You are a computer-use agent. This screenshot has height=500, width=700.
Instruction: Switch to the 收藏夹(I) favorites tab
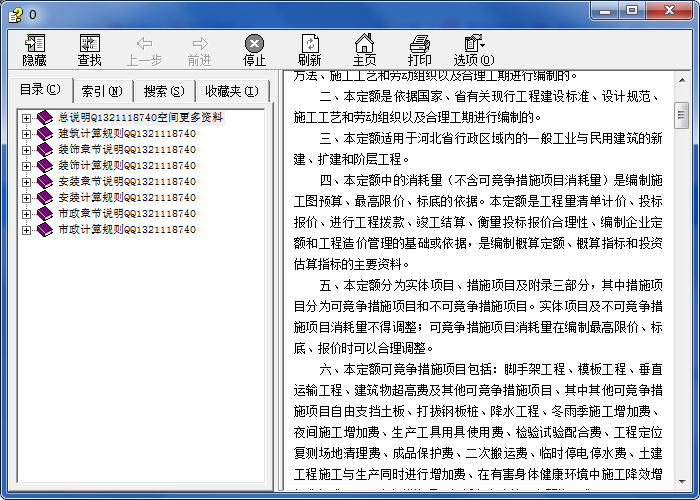232,92
